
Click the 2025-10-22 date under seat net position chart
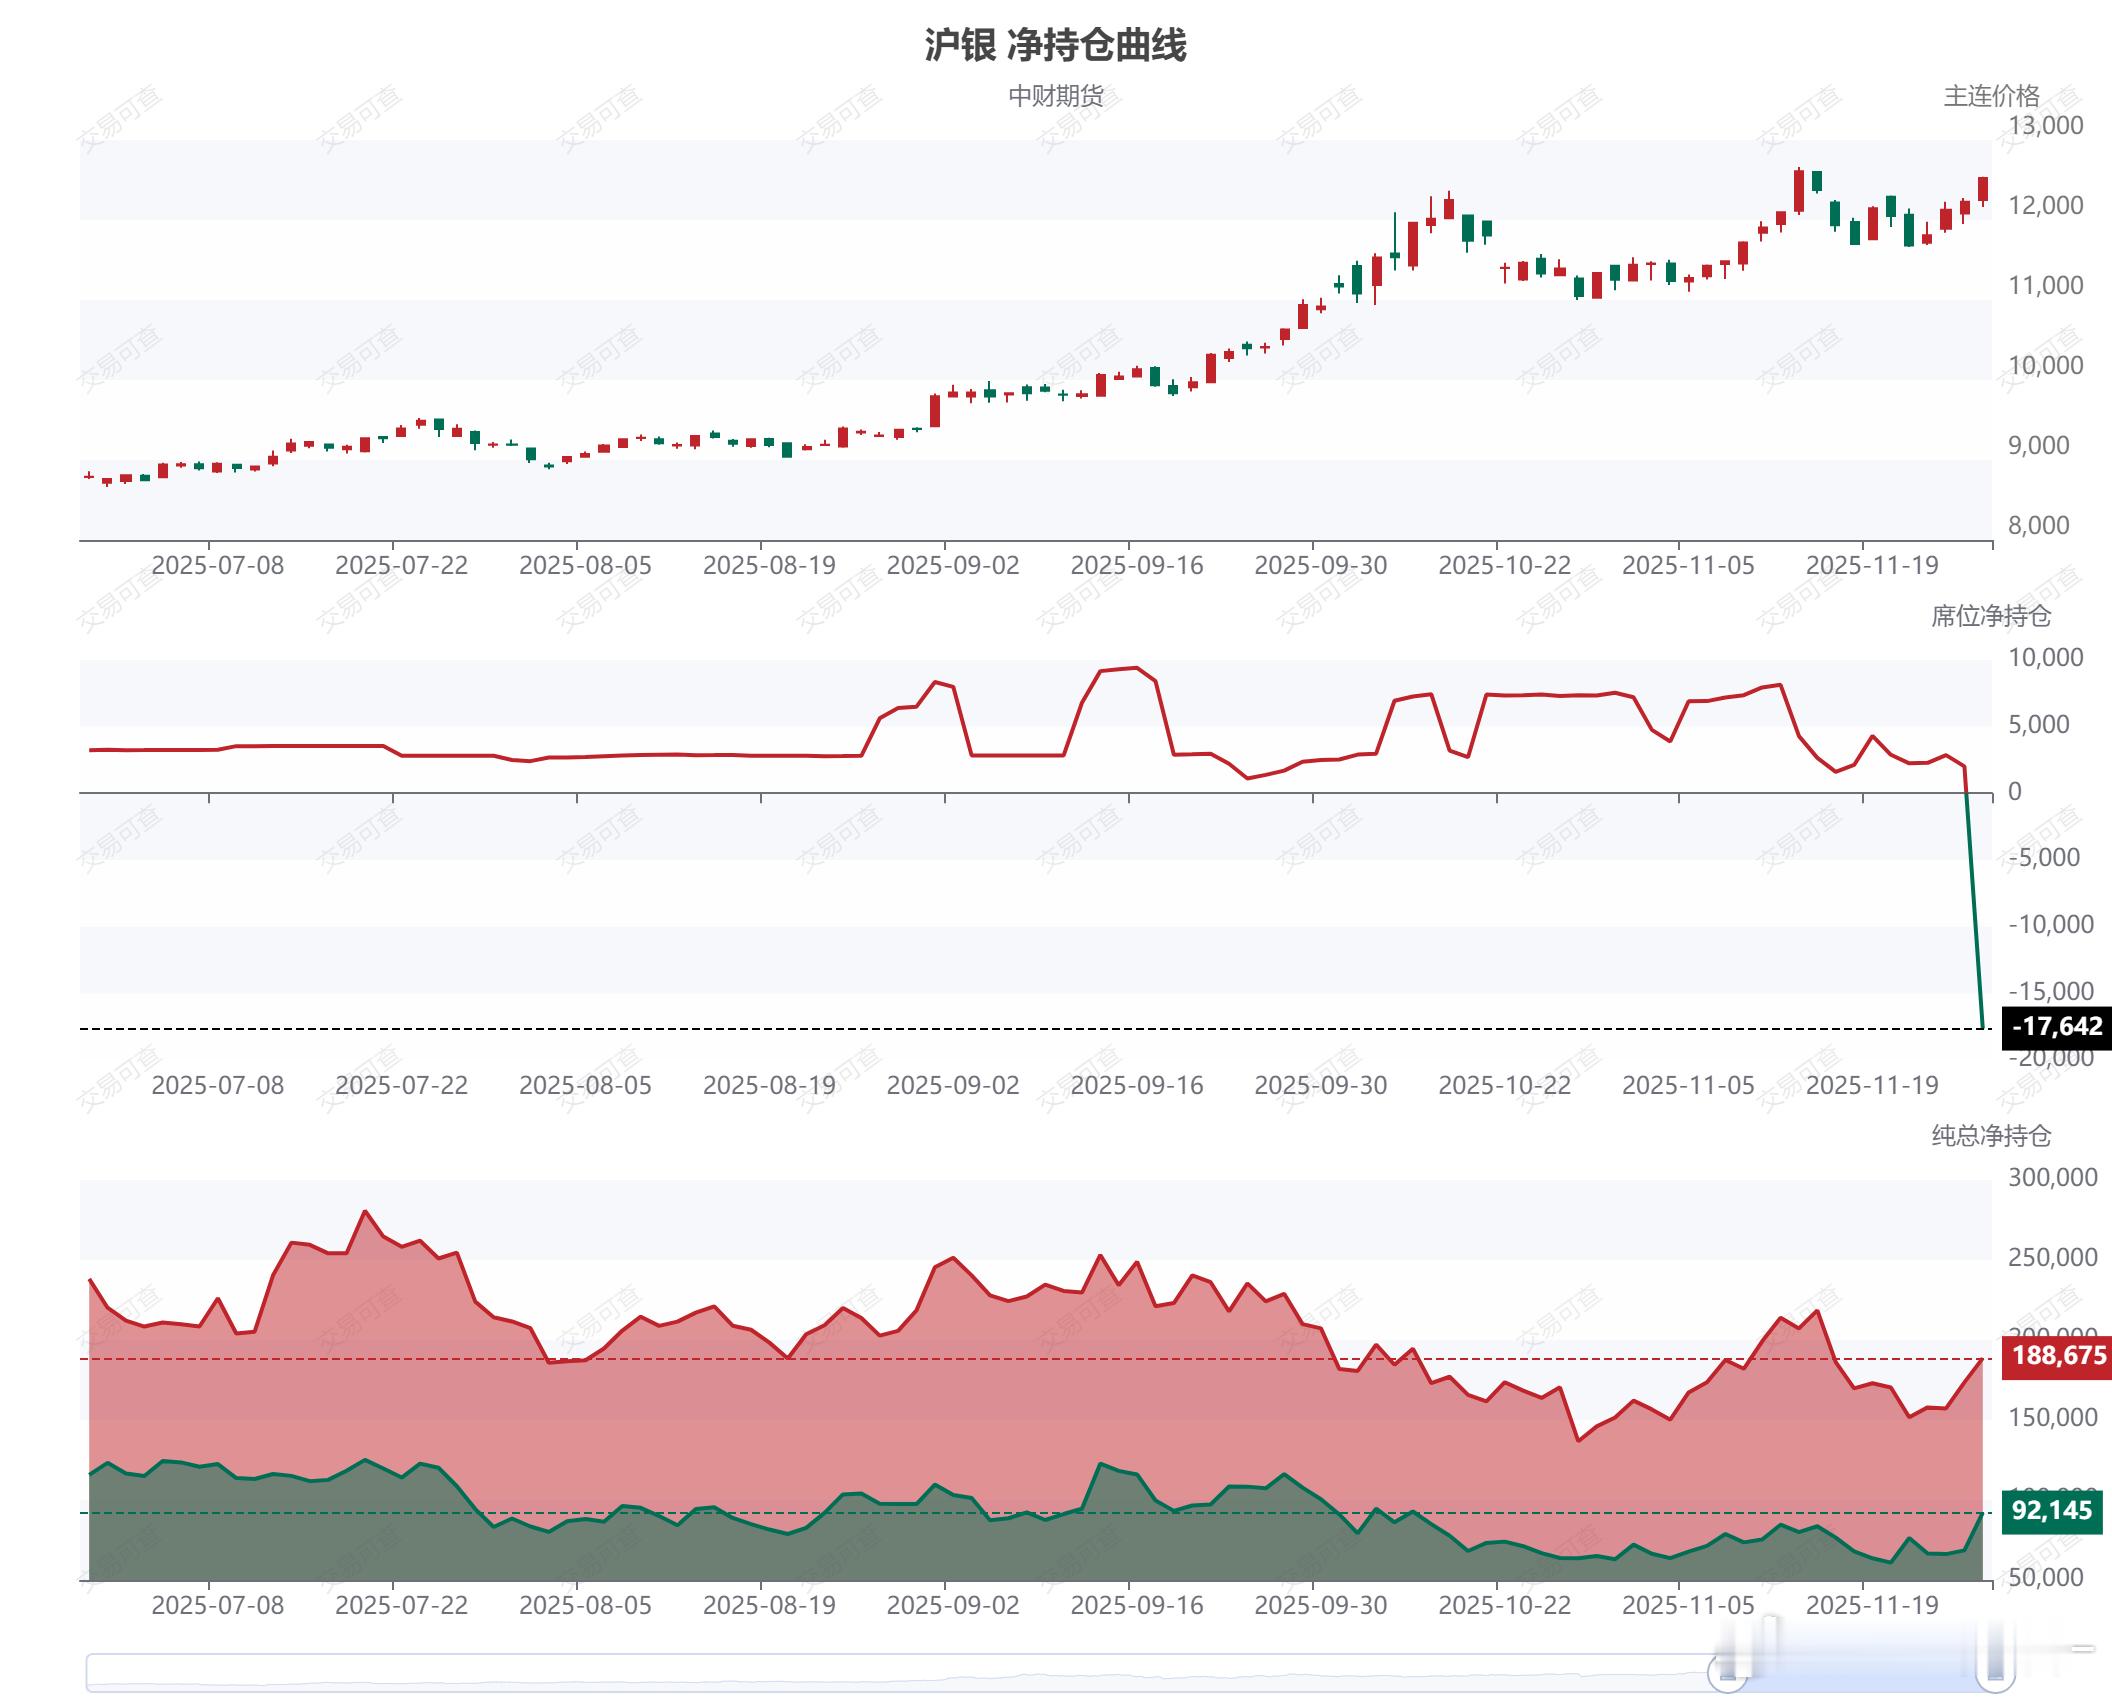click(1504, 1086)
